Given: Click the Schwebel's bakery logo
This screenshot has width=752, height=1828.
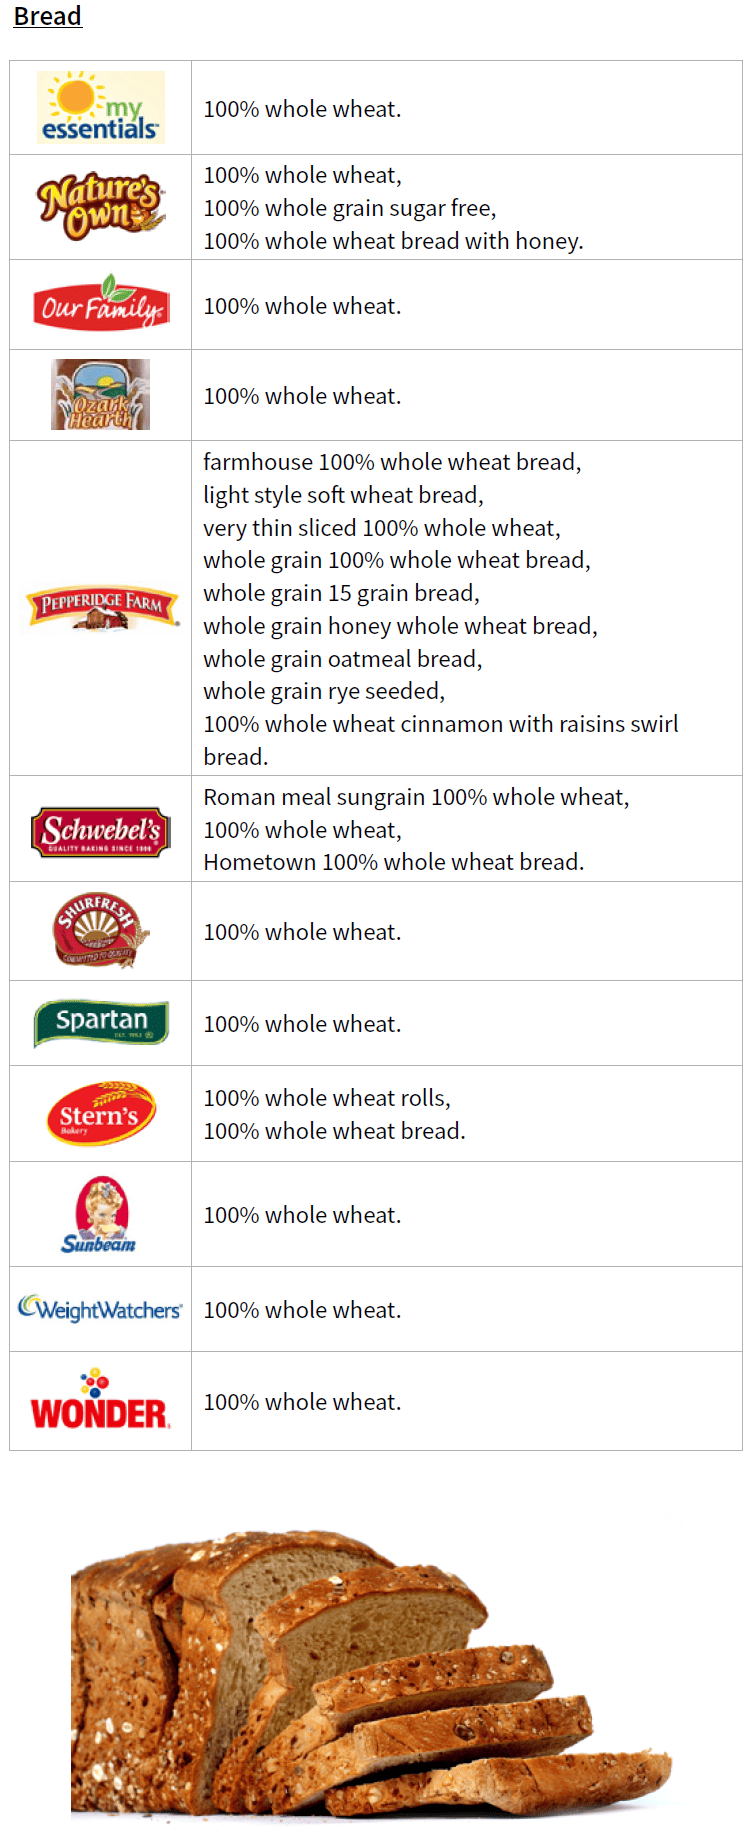Looking at the screenshot, I should click(100, 831).
